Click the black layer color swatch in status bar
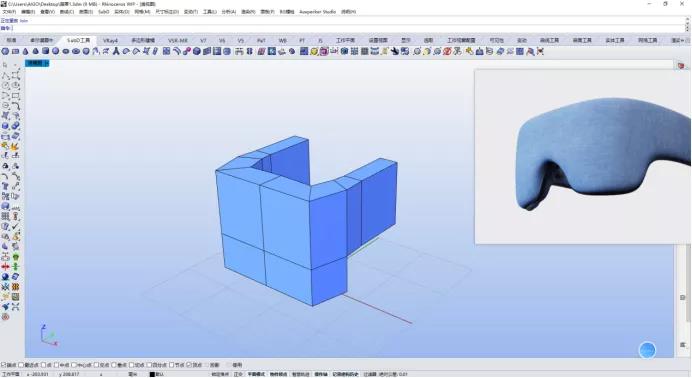The height and width of the screenshot is (378, 692). [152, 374]
